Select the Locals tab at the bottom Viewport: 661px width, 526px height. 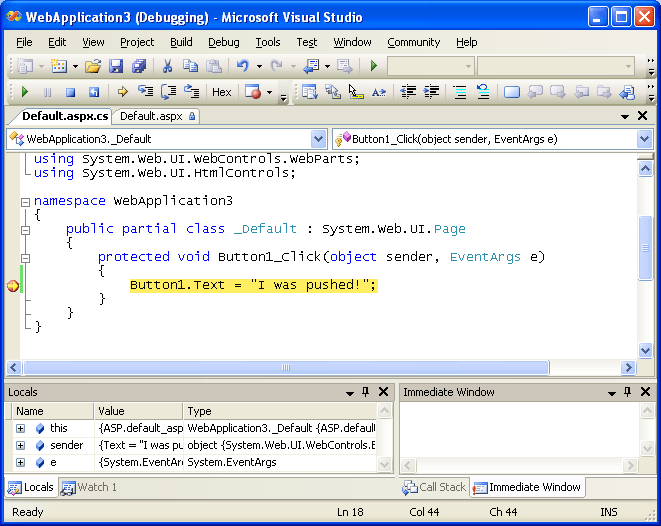point(31,488)
